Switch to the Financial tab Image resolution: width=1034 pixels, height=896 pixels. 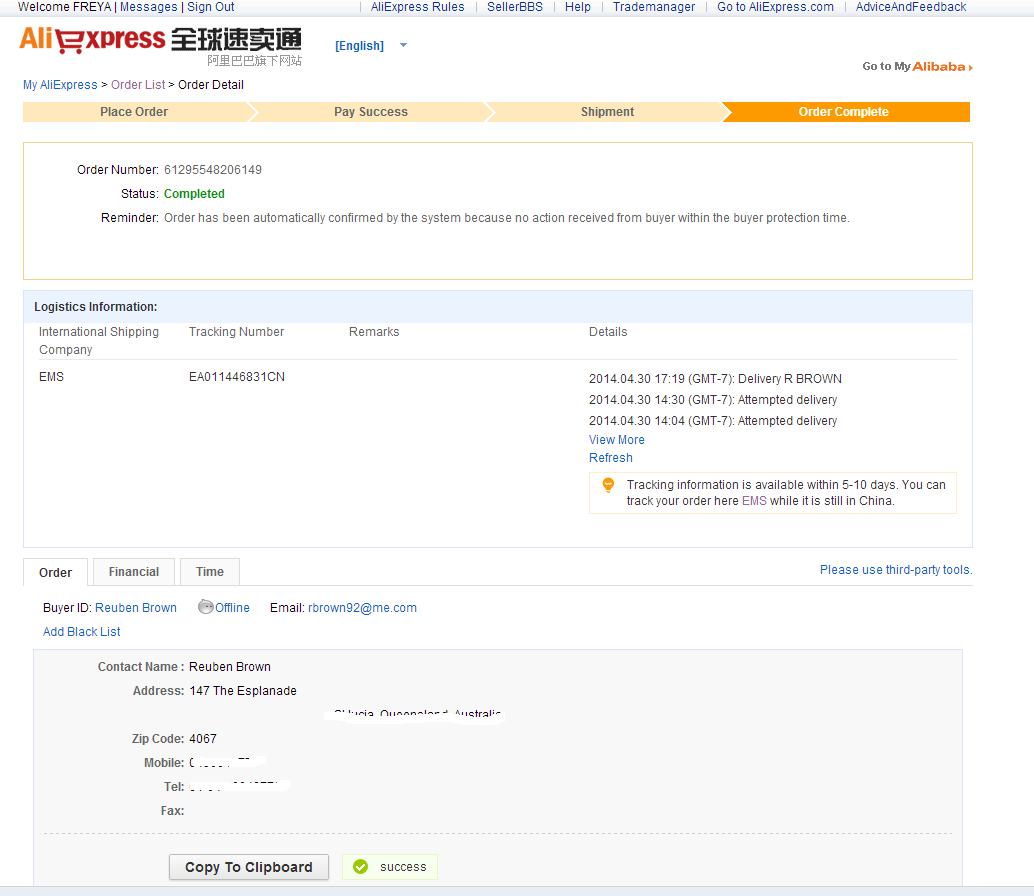[134, 572]
